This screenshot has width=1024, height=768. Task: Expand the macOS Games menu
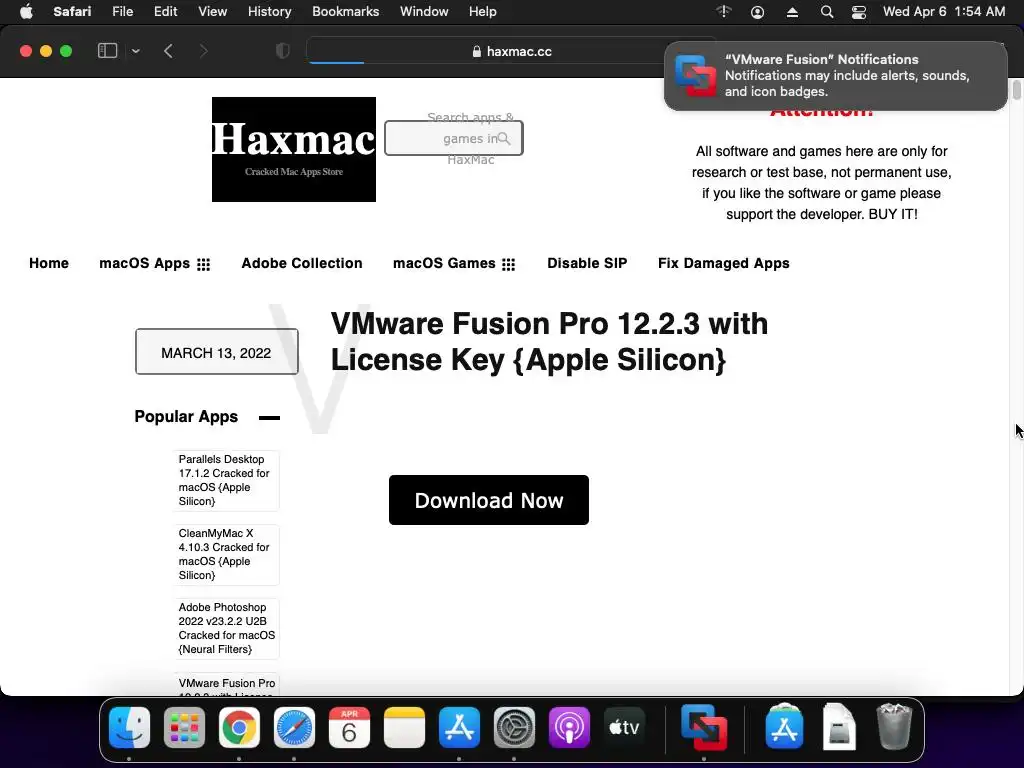point(454,263)
